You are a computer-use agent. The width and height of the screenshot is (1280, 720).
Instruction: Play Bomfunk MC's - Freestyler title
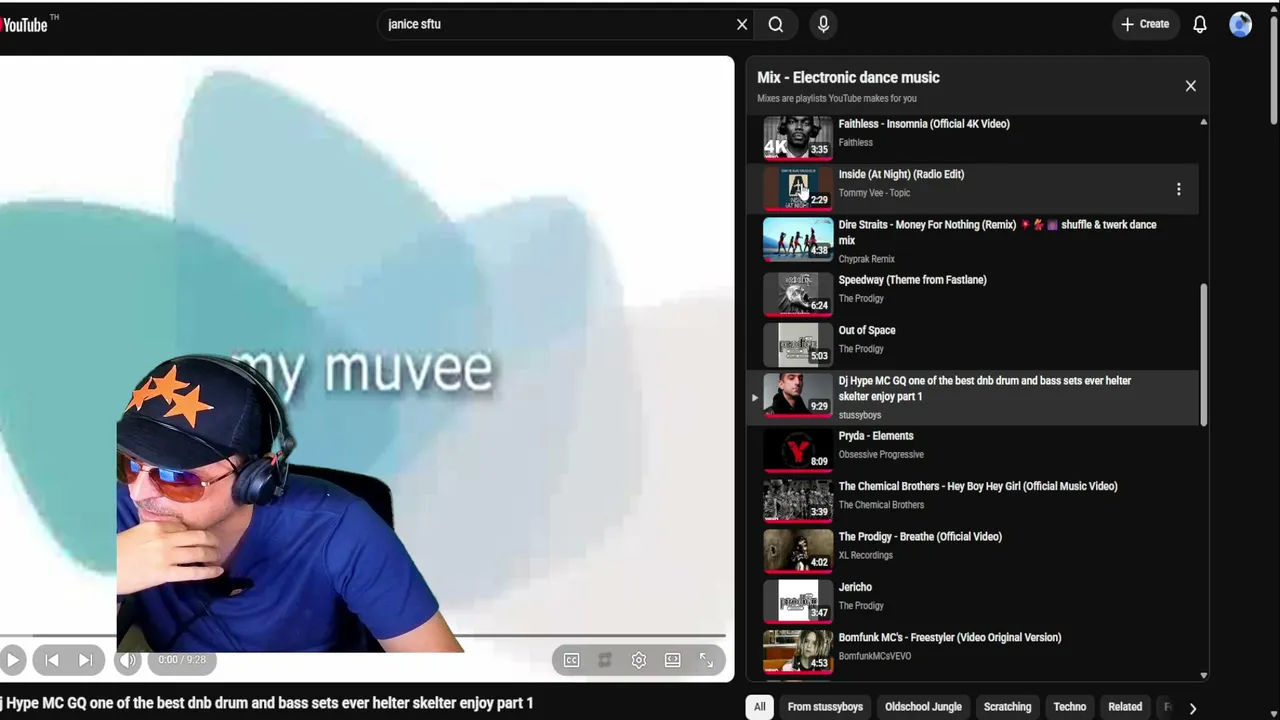click(950, 637)
